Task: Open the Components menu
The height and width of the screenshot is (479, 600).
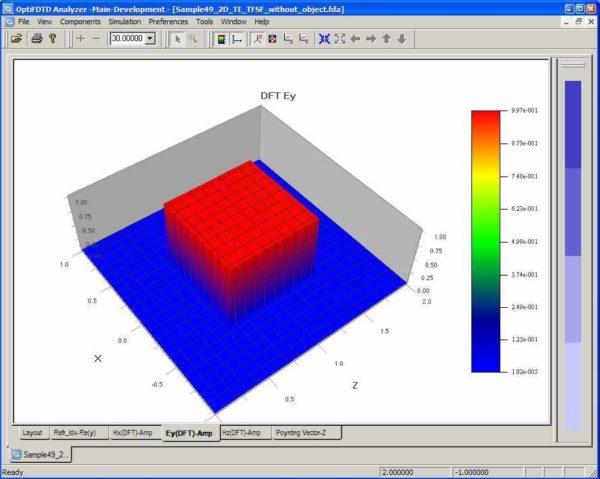Action: tap(79, 21)
